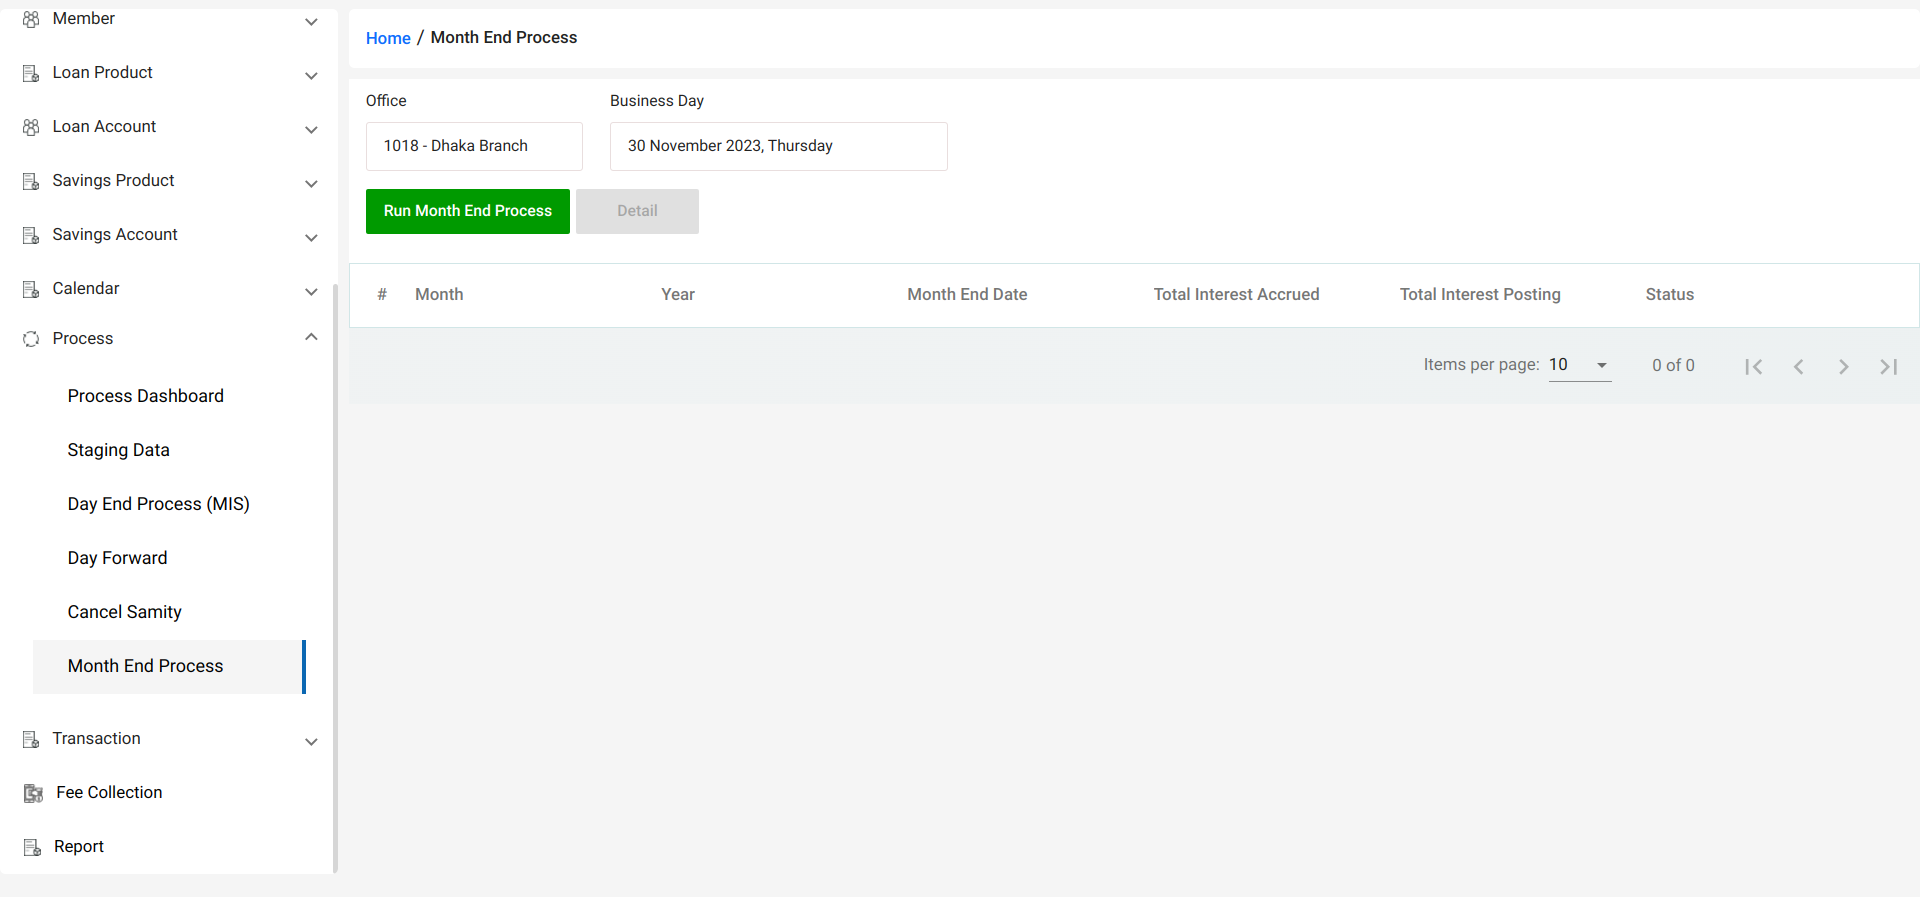Click the Month column header
The height and width of the screenshot is (897, 1920).
[439, 294]
